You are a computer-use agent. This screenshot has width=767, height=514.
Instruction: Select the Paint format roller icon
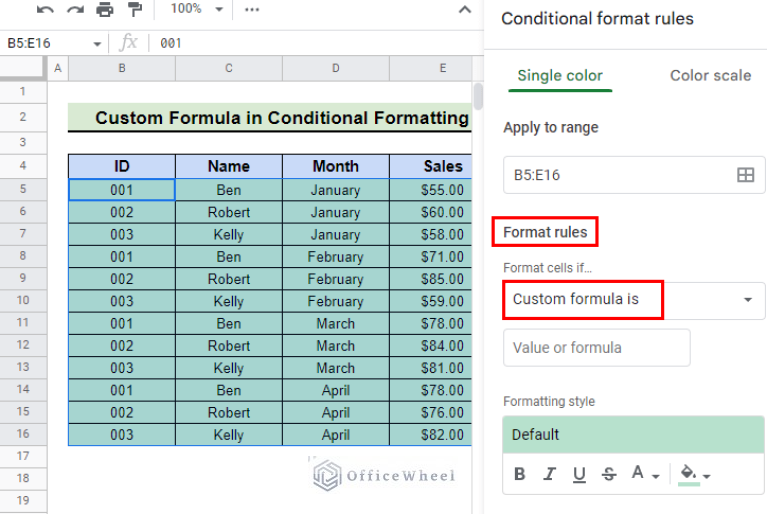(135, 10)
